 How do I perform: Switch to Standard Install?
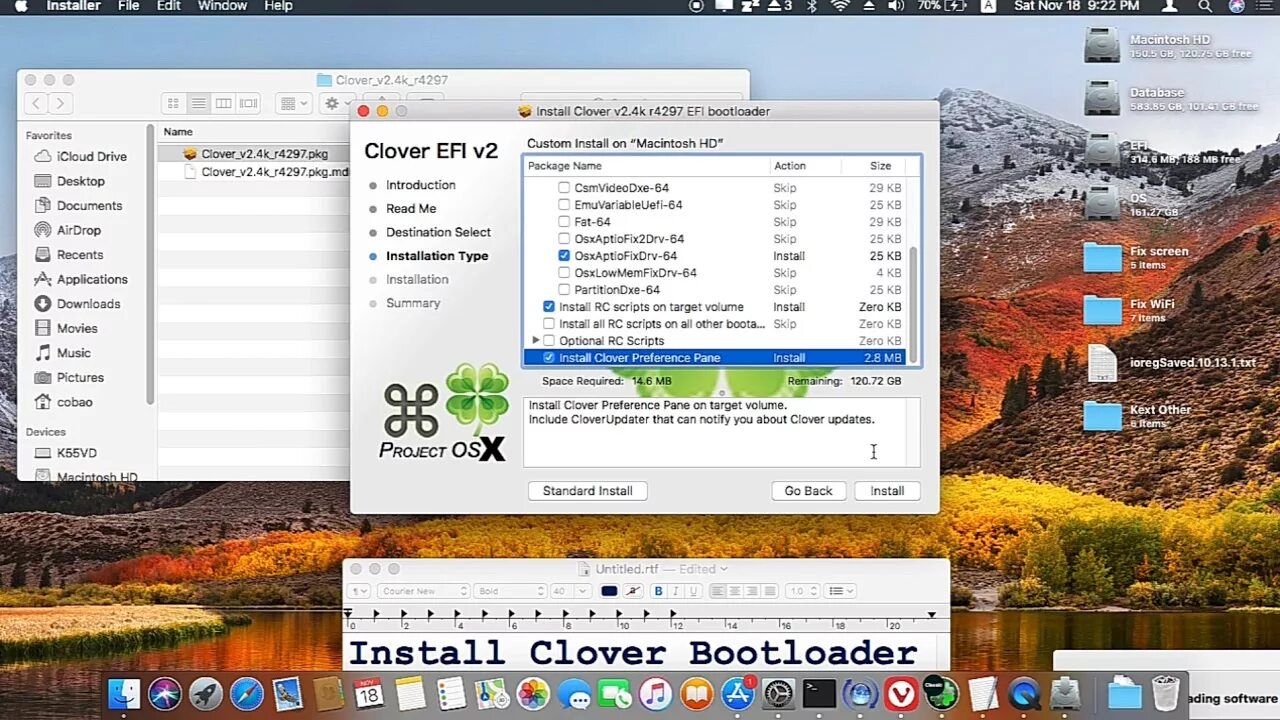pos(587,491)
